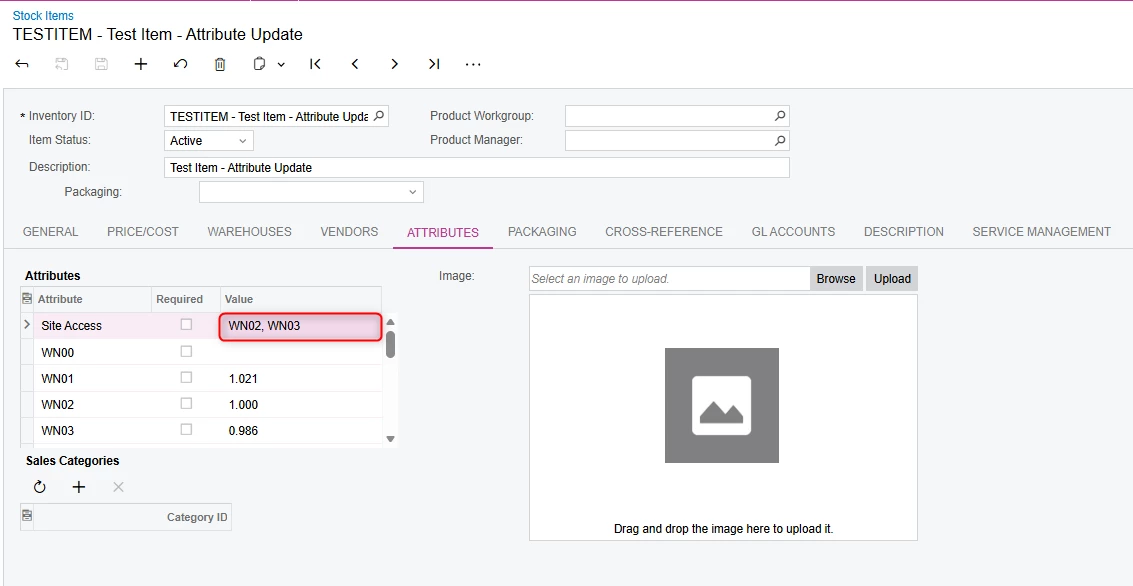Click the Inventory ID lookup magnifier
Viewport: 1133px width, 586px height.
pyautogui.click(x=379, y=116)
